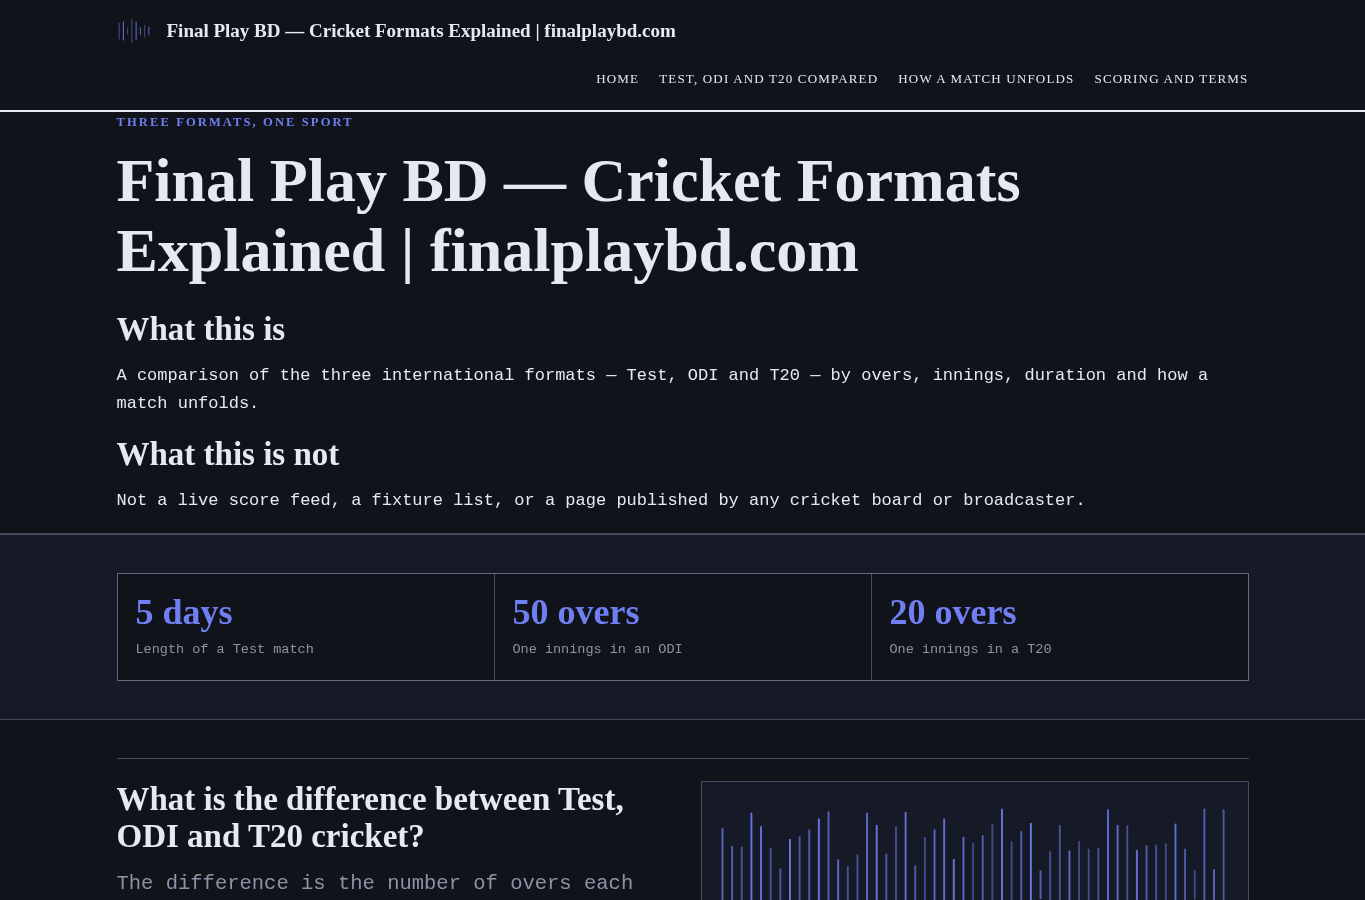Select the 20 overs stat card
Viewport: 1365px width, 900px height.
tap(1060, 627)
